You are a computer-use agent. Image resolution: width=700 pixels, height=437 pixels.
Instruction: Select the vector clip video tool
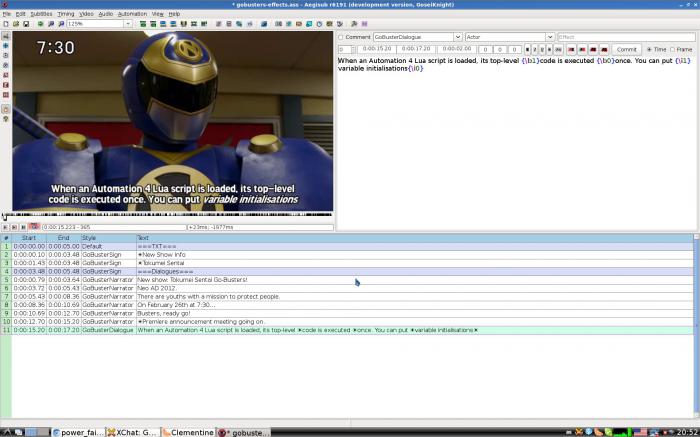6,95
